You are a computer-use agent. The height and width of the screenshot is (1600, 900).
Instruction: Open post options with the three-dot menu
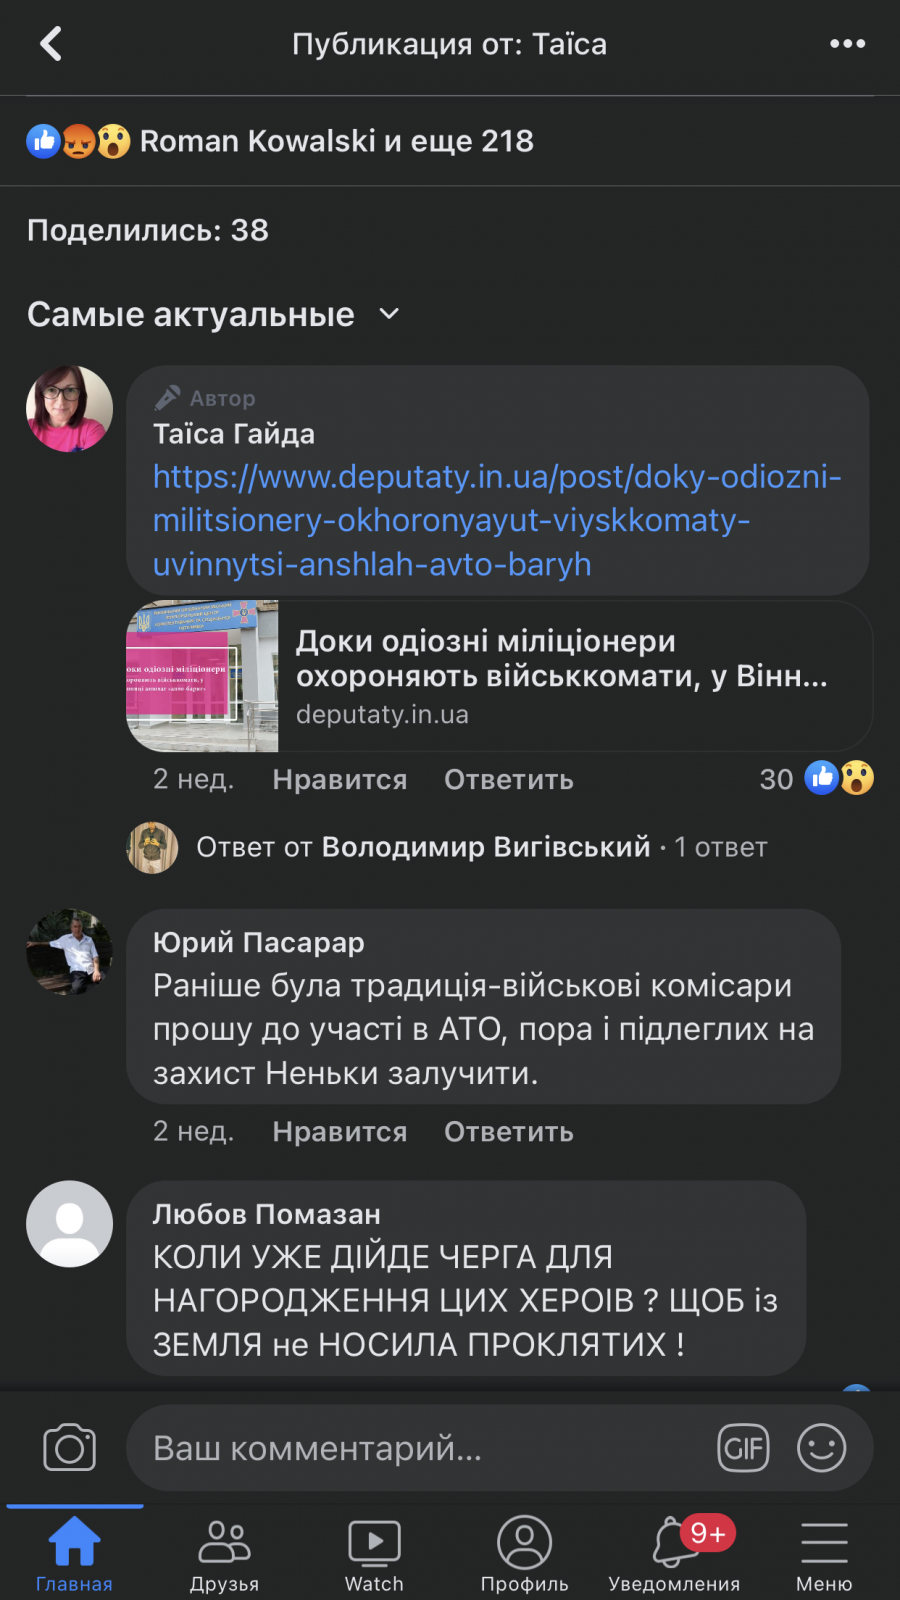(849, 43)
